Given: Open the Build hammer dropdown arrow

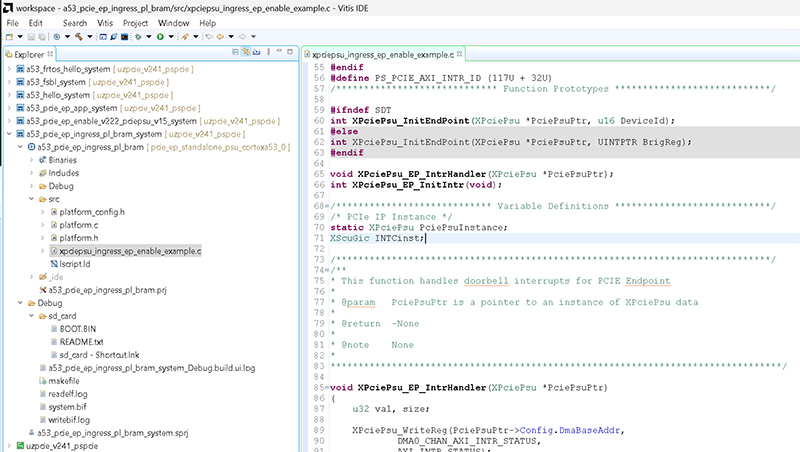Looking at the screenshot, I should click(x=90, y=37).
